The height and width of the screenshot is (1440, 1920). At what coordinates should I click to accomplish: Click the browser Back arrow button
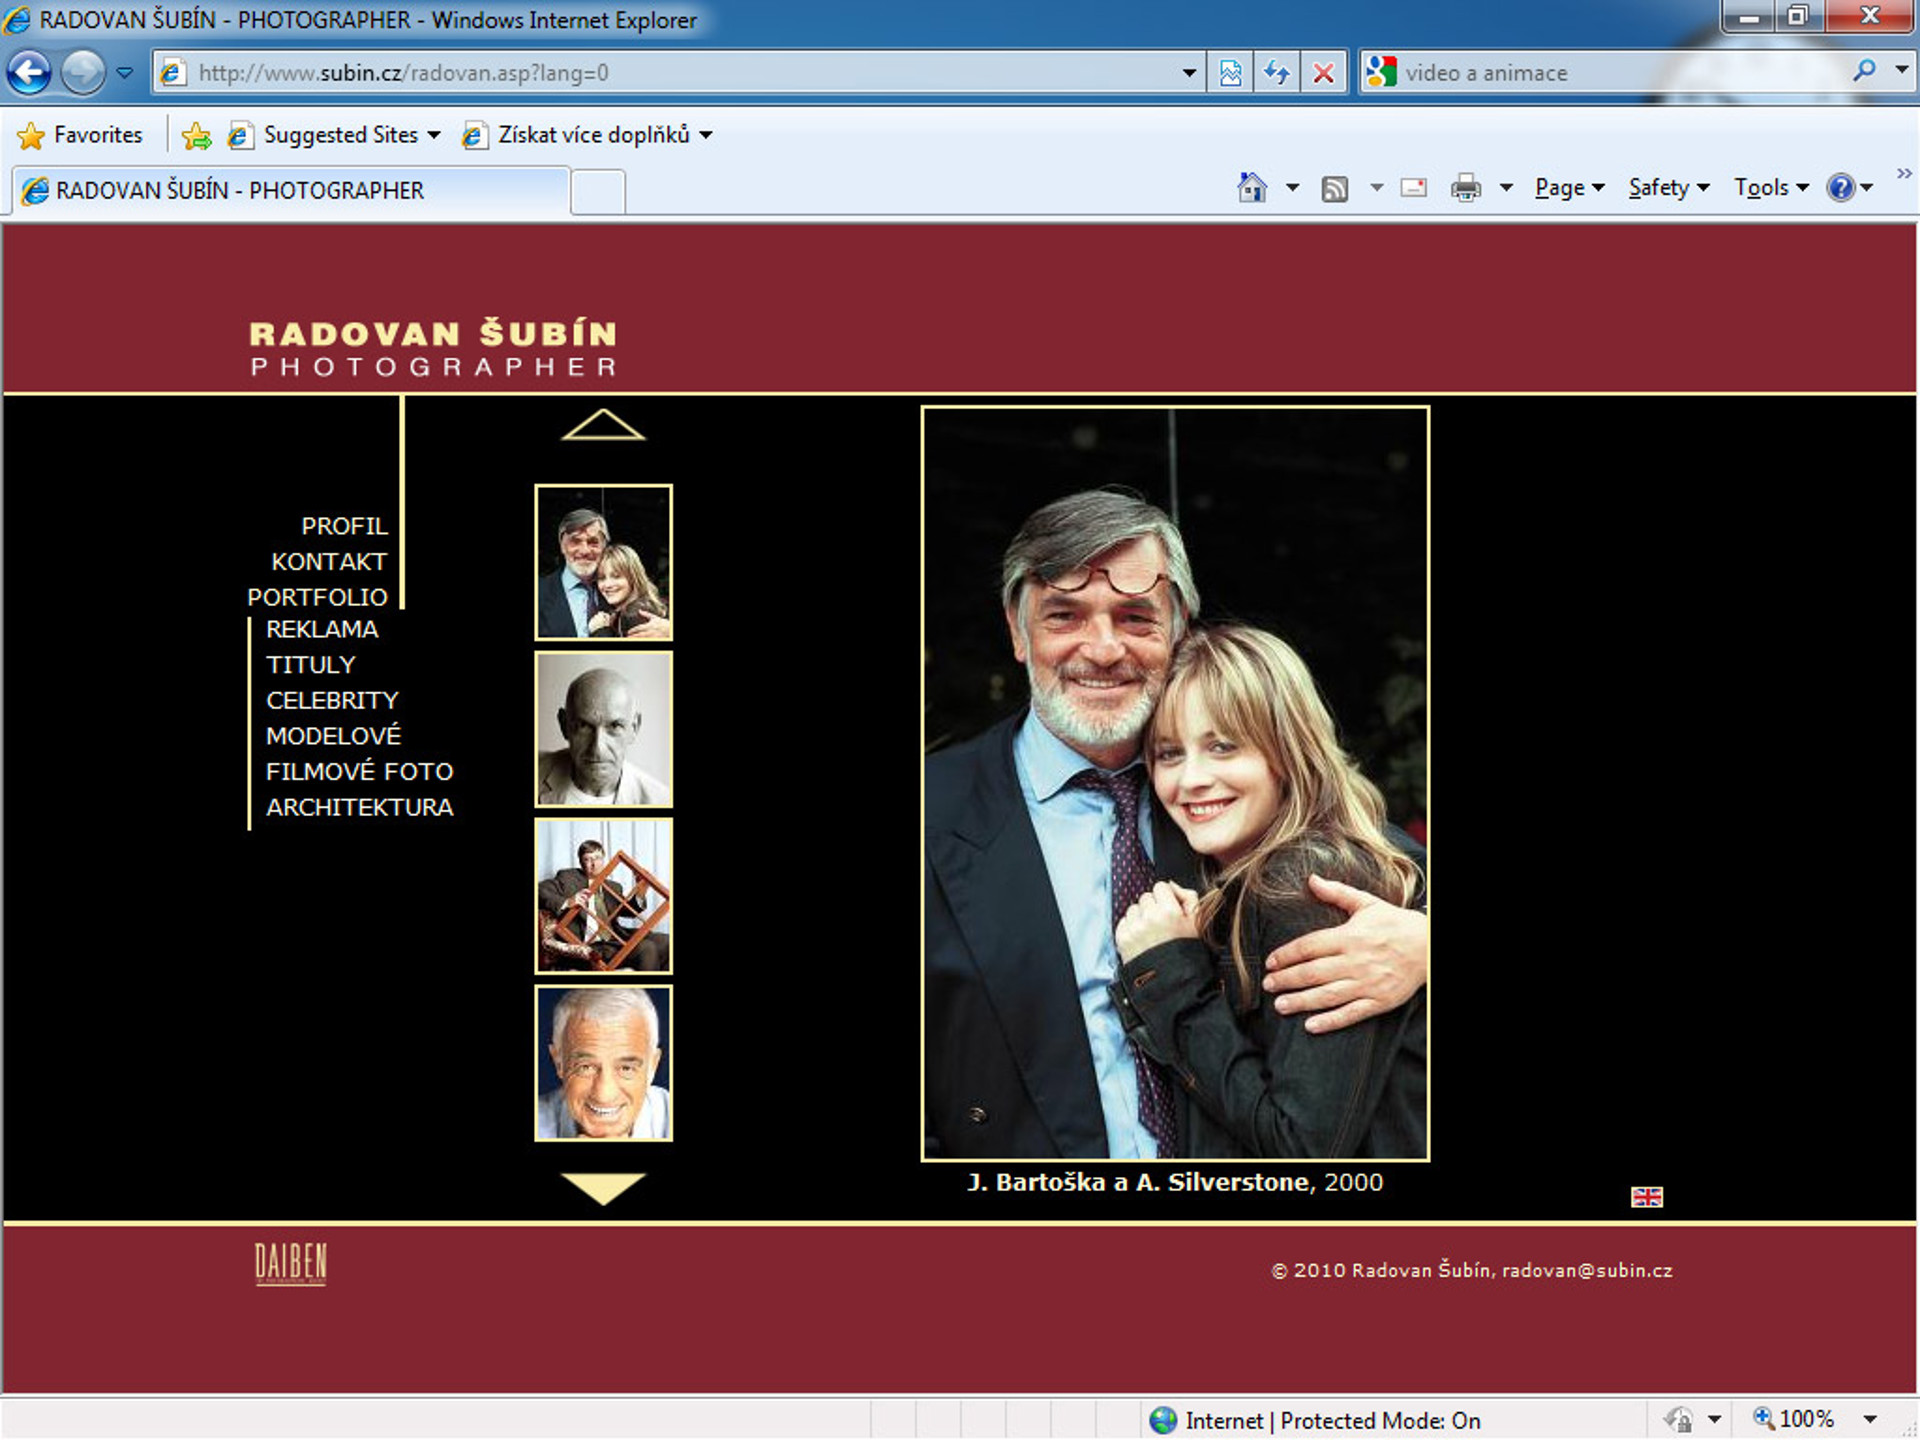pos(30,72)
